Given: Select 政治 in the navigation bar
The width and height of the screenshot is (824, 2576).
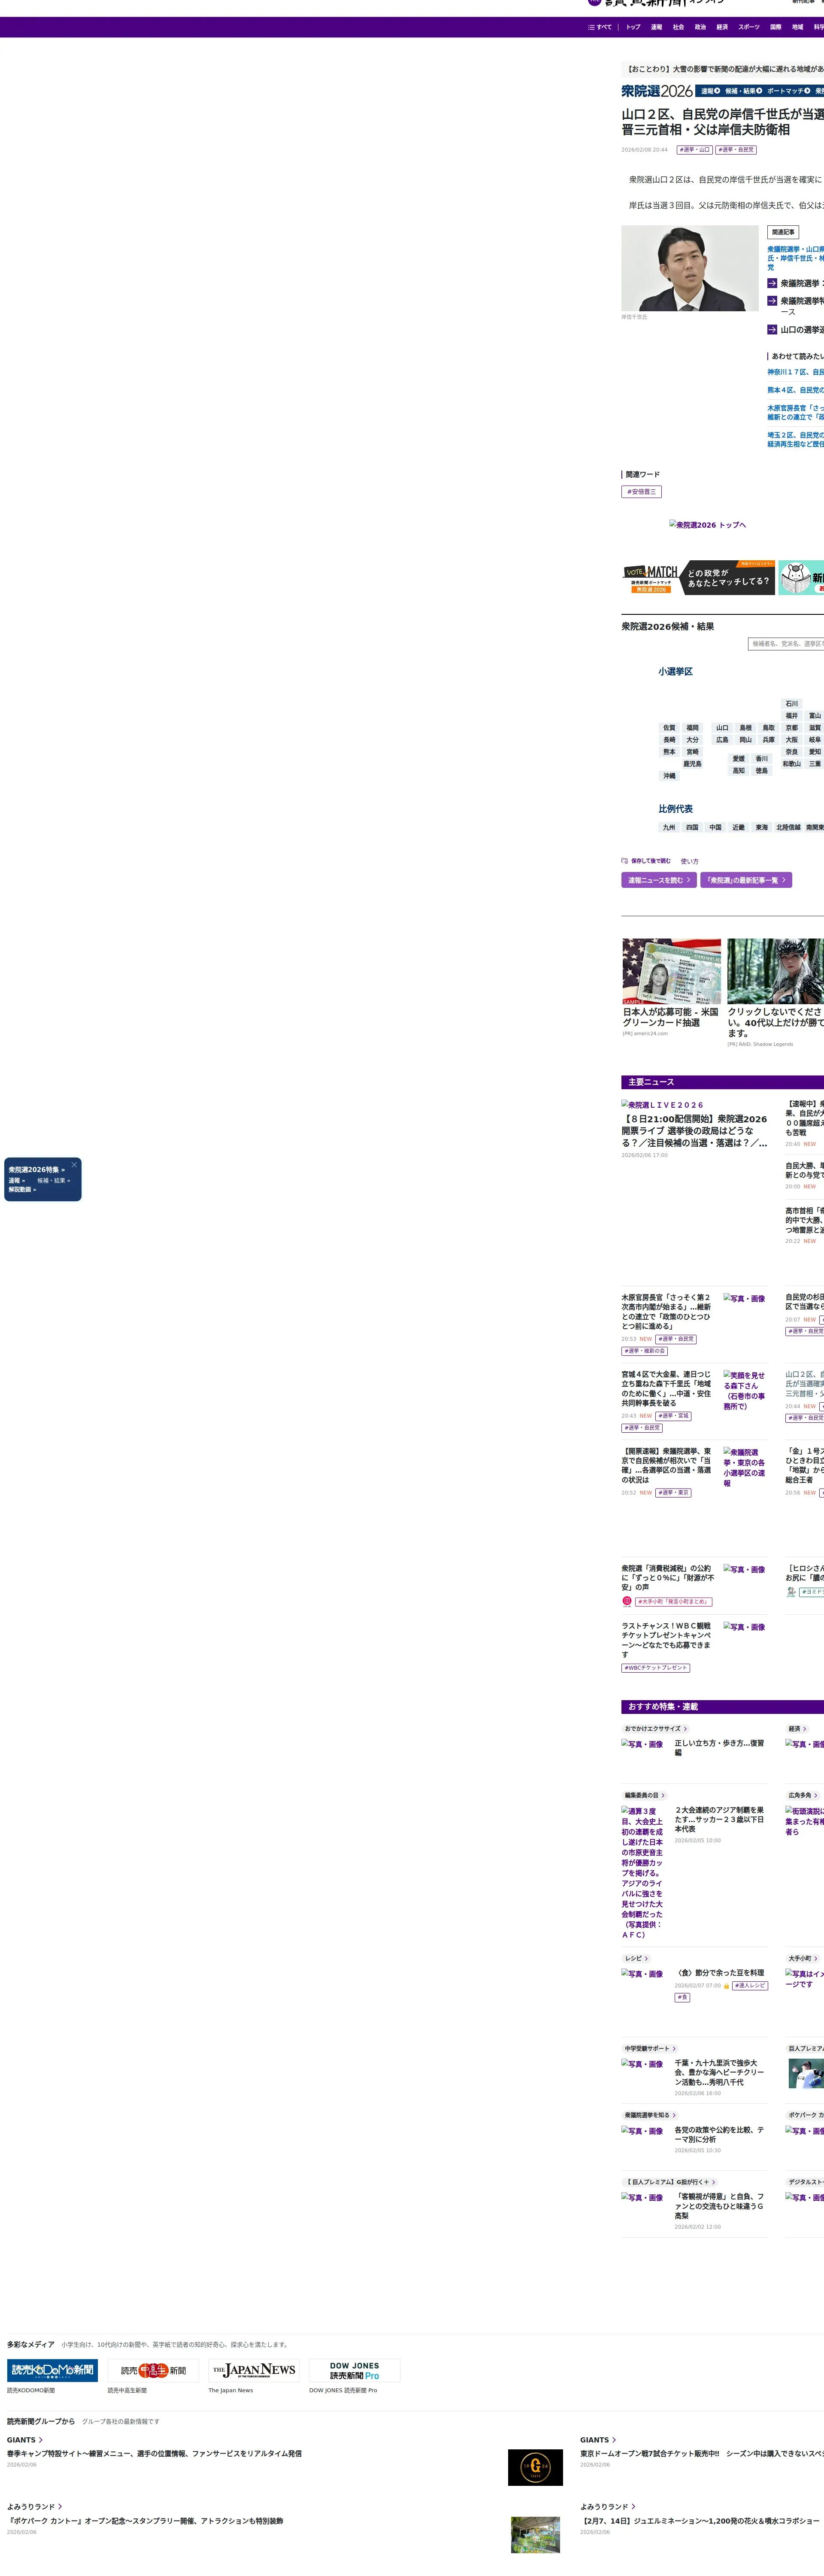Looking at the screenshot, I should click(x=700, y=27).
